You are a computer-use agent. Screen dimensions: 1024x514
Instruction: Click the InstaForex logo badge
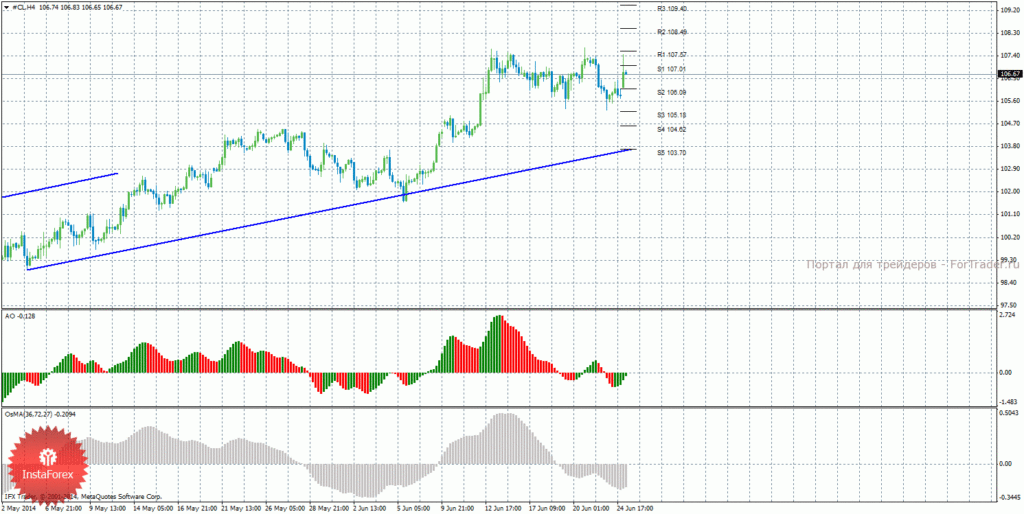point(46,468)
